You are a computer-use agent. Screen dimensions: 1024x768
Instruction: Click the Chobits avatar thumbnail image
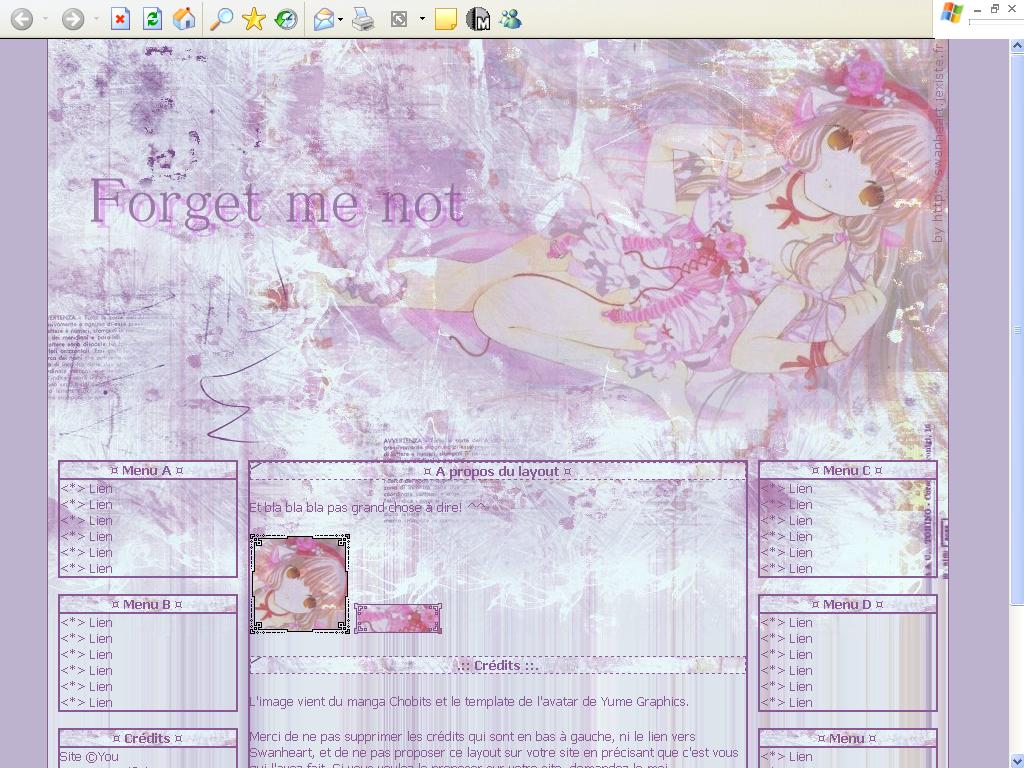(x=300, y=584)
